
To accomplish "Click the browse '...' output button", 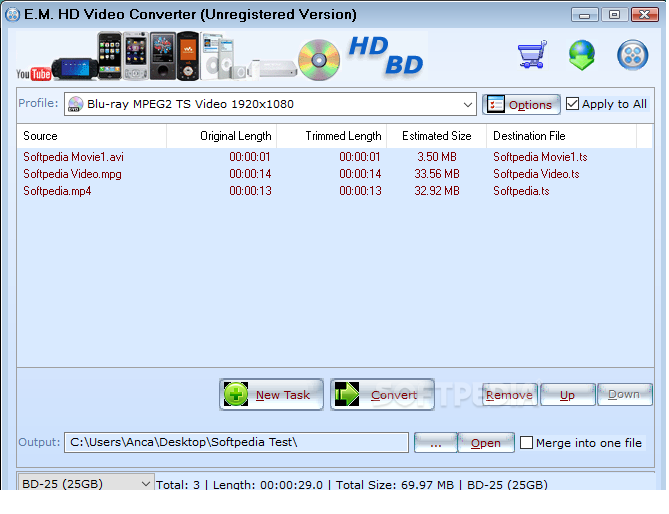I will pos(436,443).
